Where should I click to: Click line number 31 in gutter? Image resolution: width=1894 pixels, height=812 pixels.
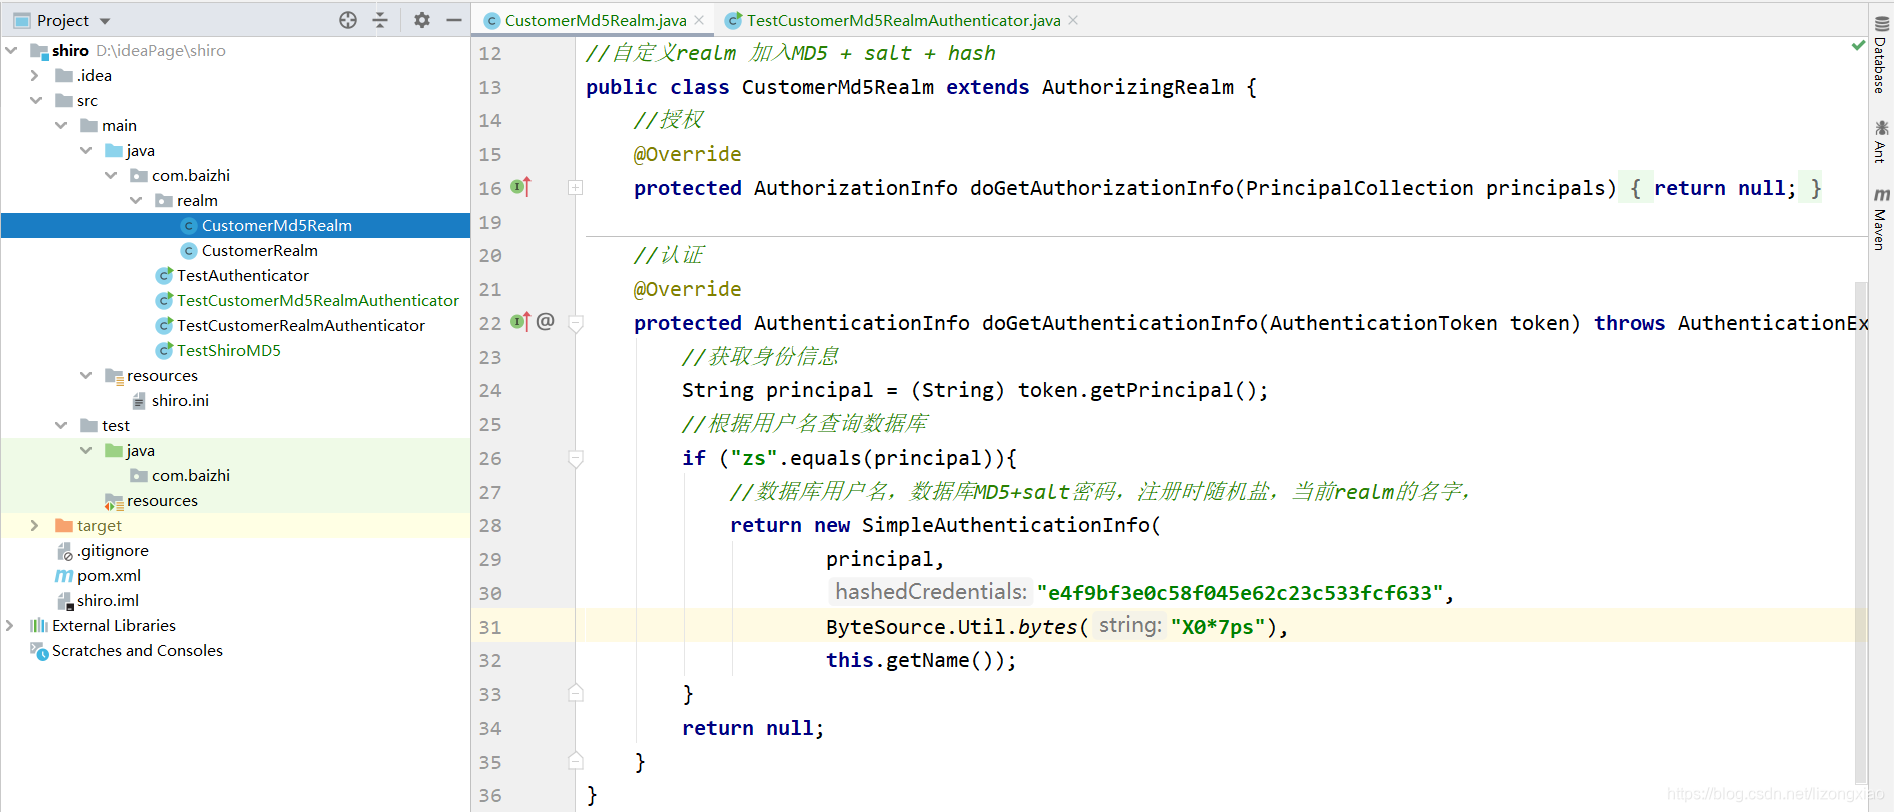pos(489,627)
